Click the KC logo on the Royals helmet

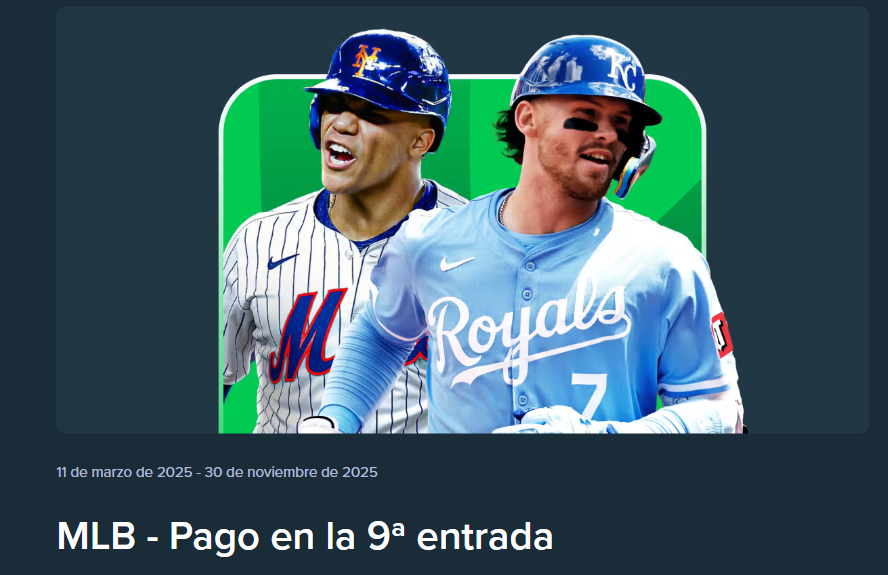coord(625,69)
